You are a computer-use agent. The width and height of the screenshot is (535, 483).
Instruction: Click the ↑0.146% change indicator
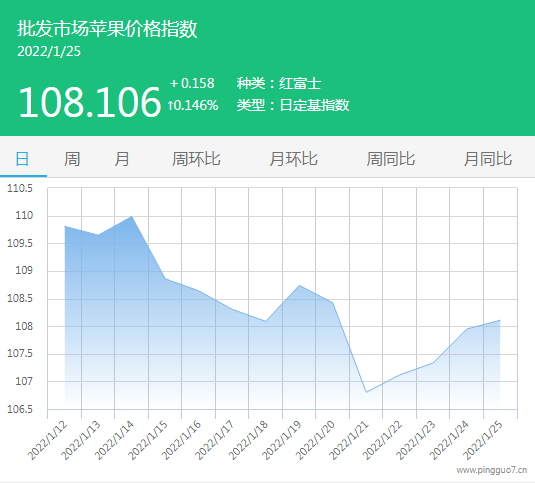(x=193, y=105)
